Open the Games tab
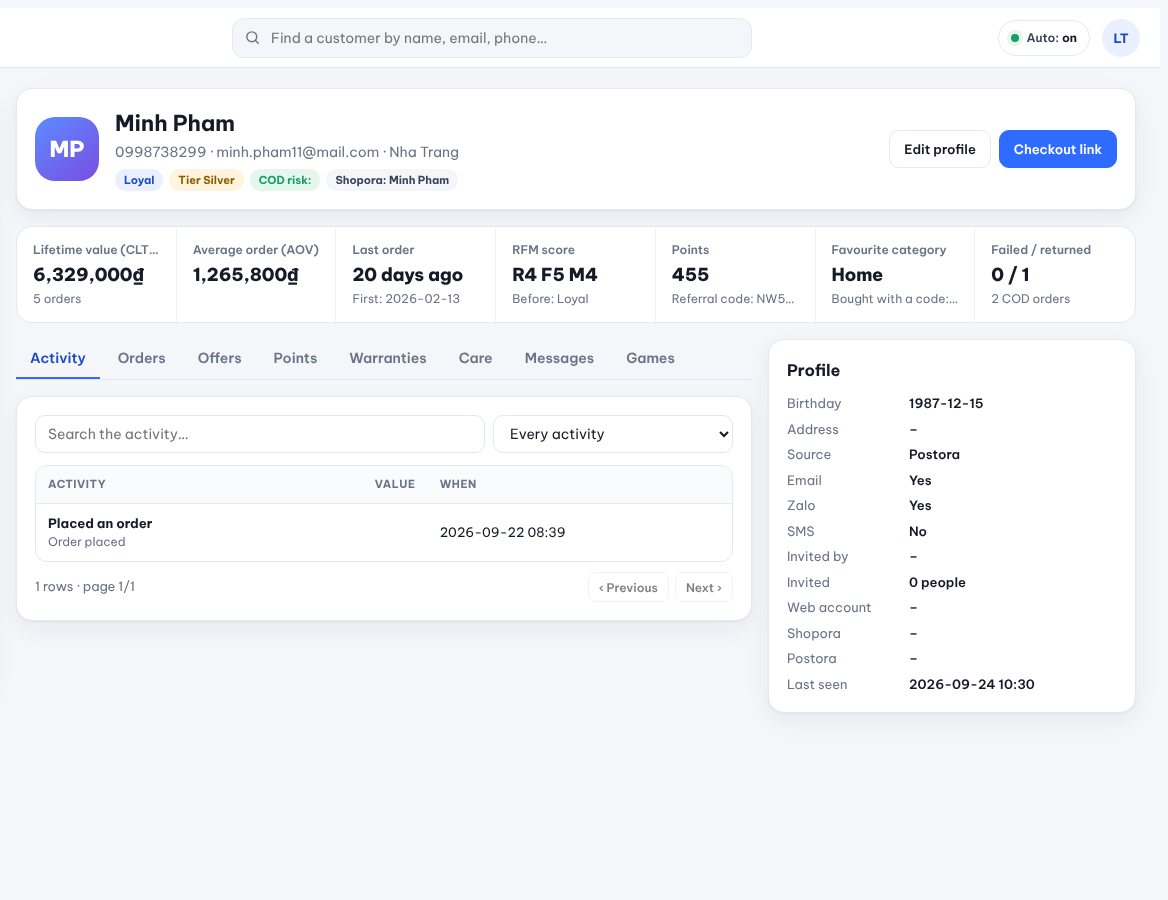 (x=650, y=358)
